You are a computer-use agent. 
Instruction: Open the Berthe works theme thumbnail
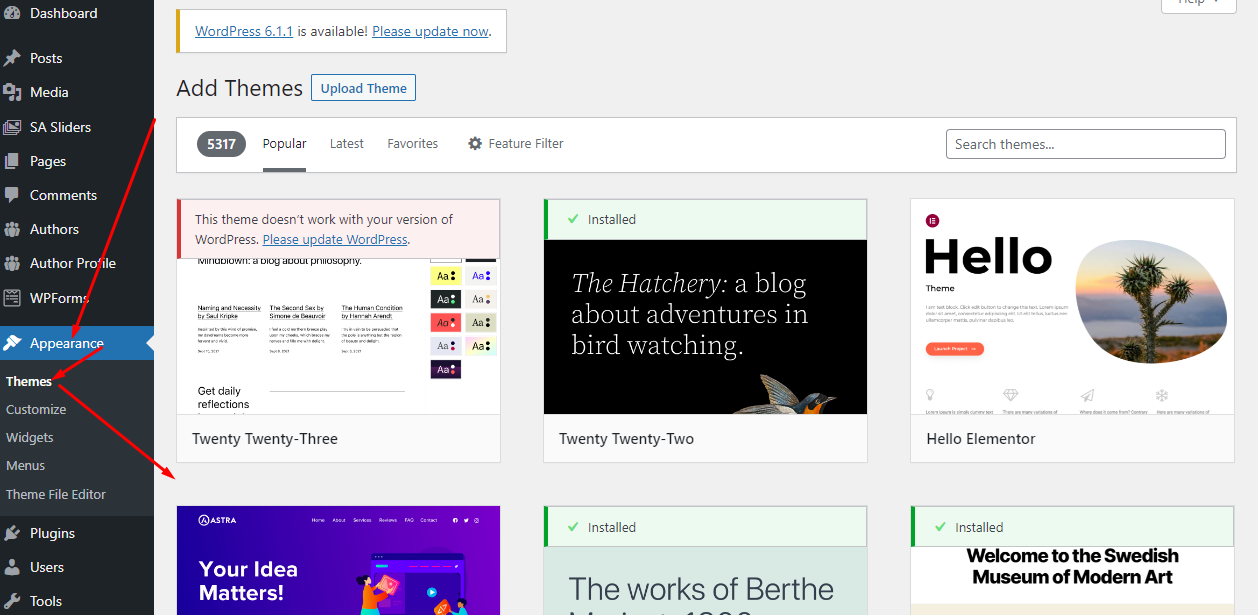(705, 581)
